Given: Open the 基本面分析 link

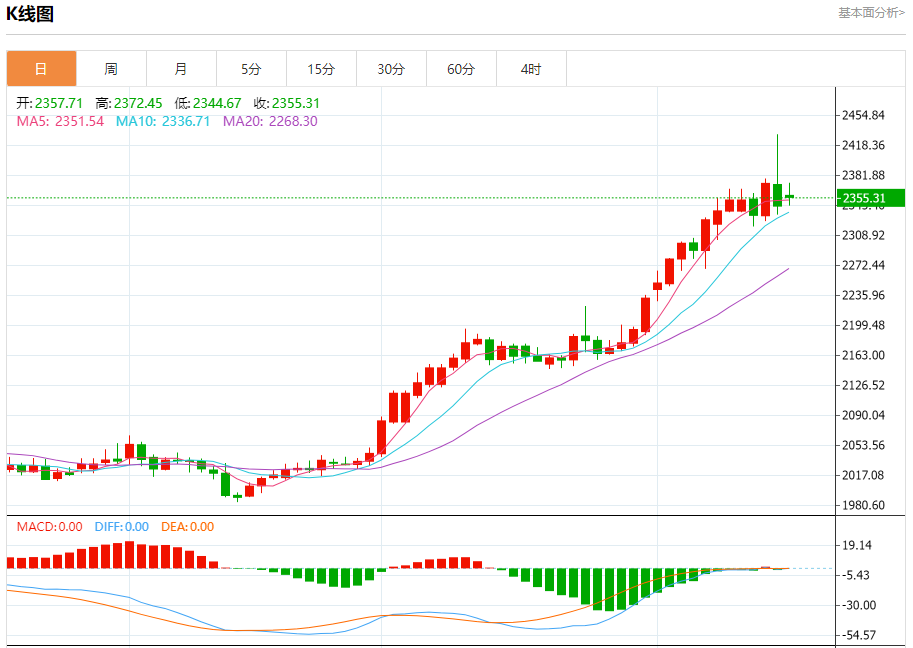Looking at the screenshot, I should pos(871,13).
